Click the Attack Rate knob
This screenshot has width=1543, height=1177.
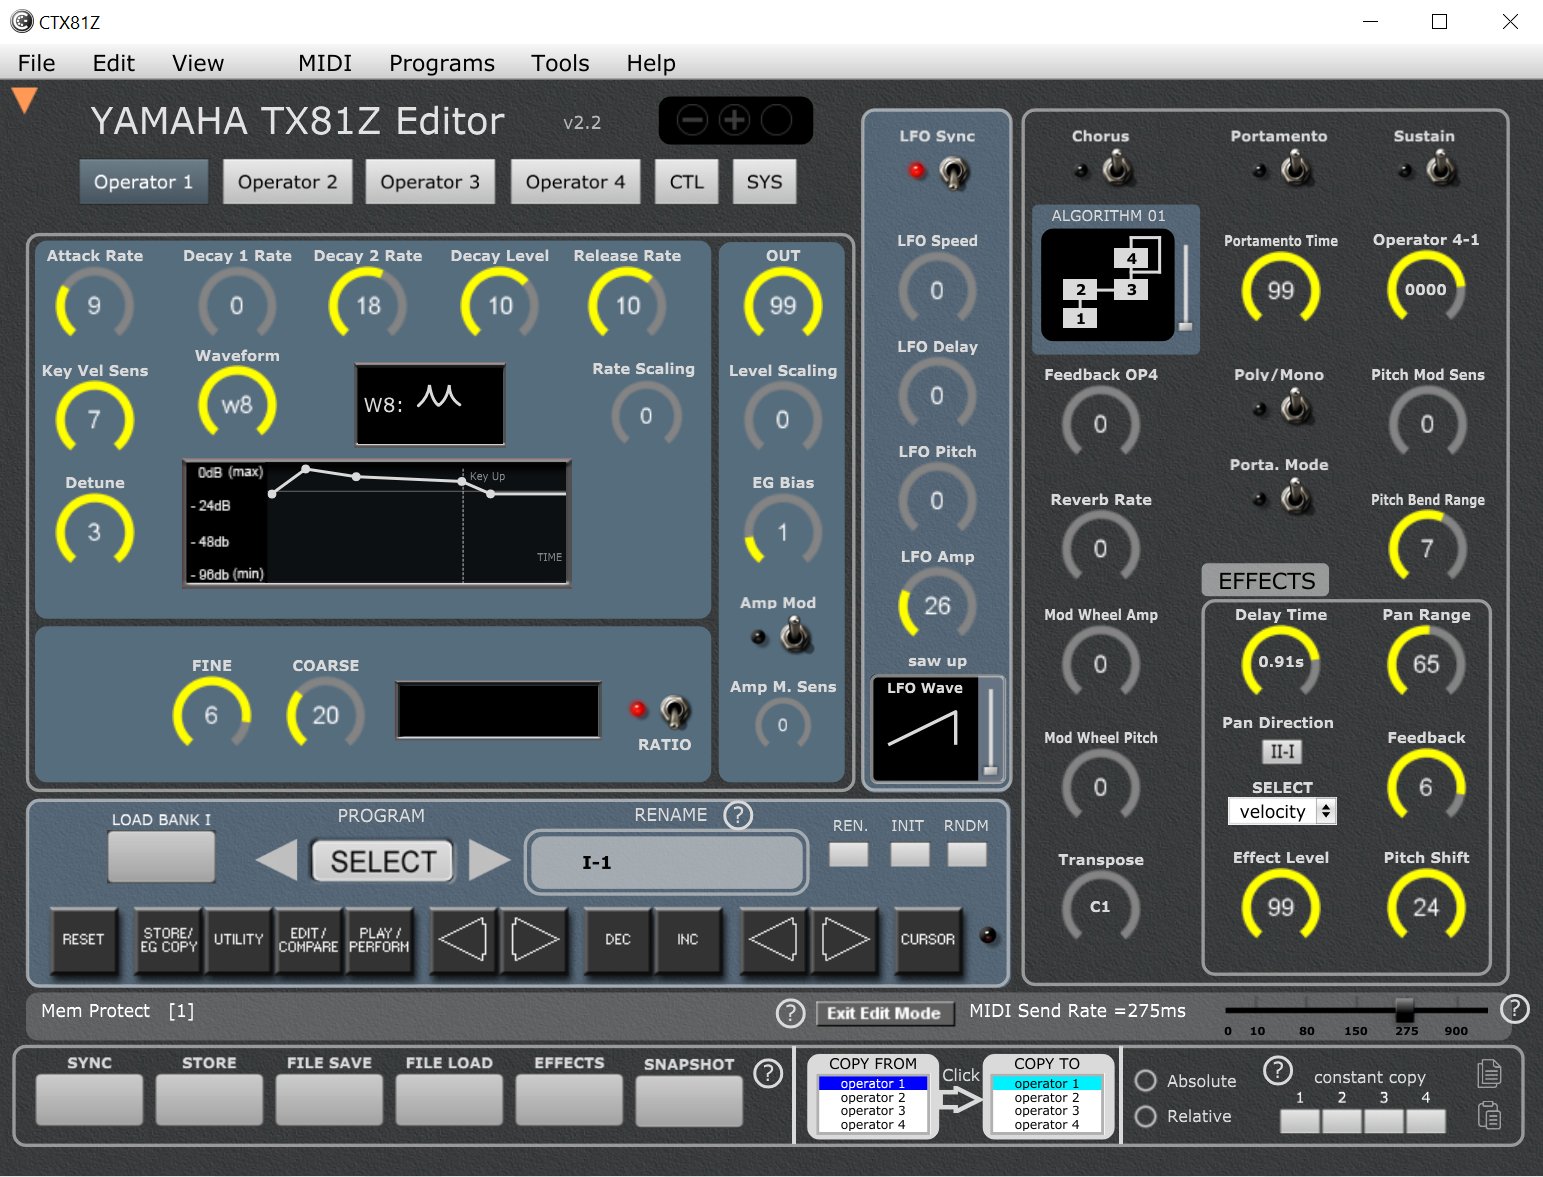[94, 305]
